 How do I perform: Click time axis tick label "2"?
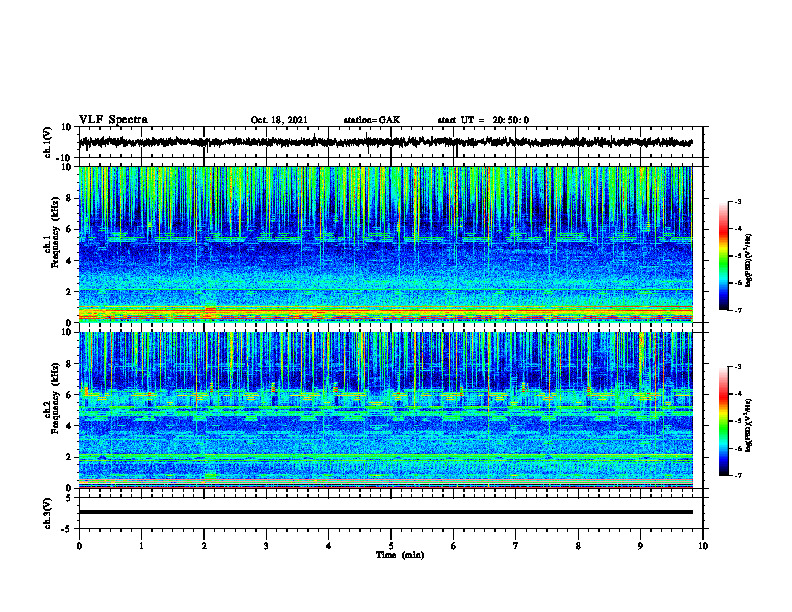(x=204, y=546)
